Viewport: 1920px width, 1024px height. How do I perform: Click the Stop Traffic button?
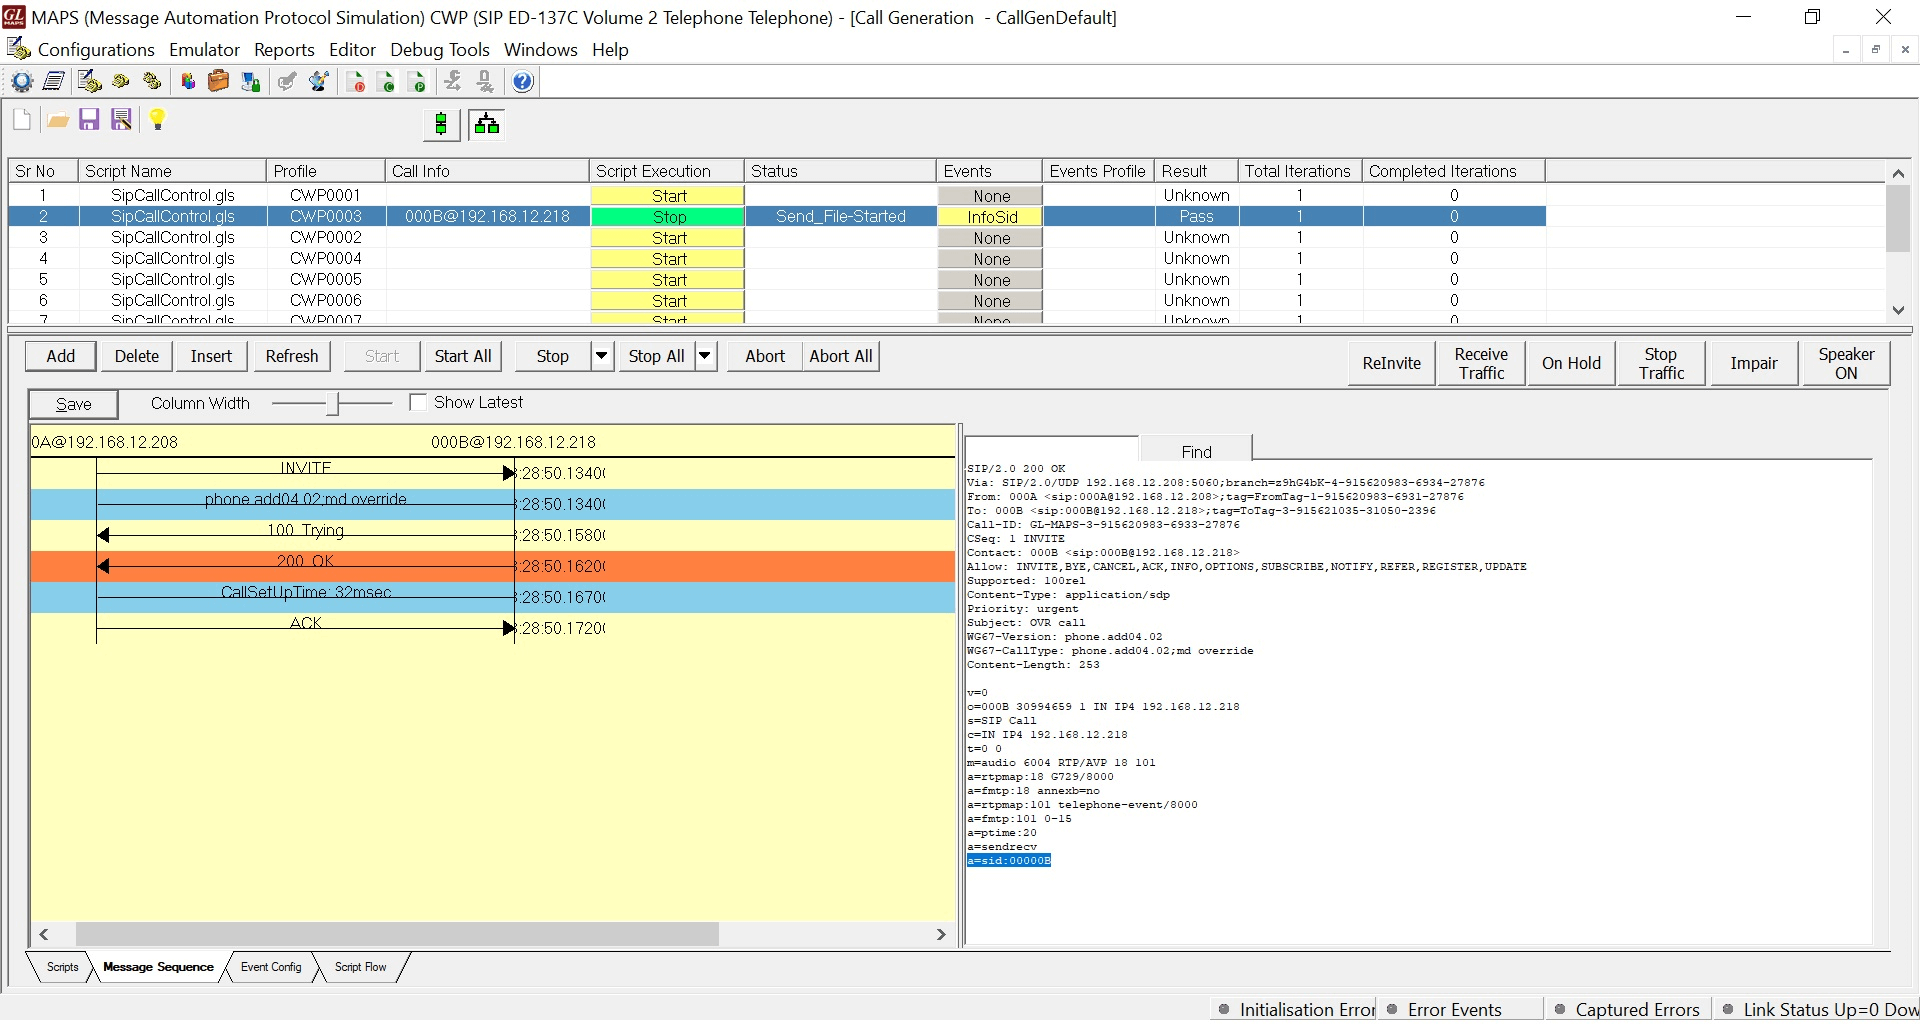1661,363
